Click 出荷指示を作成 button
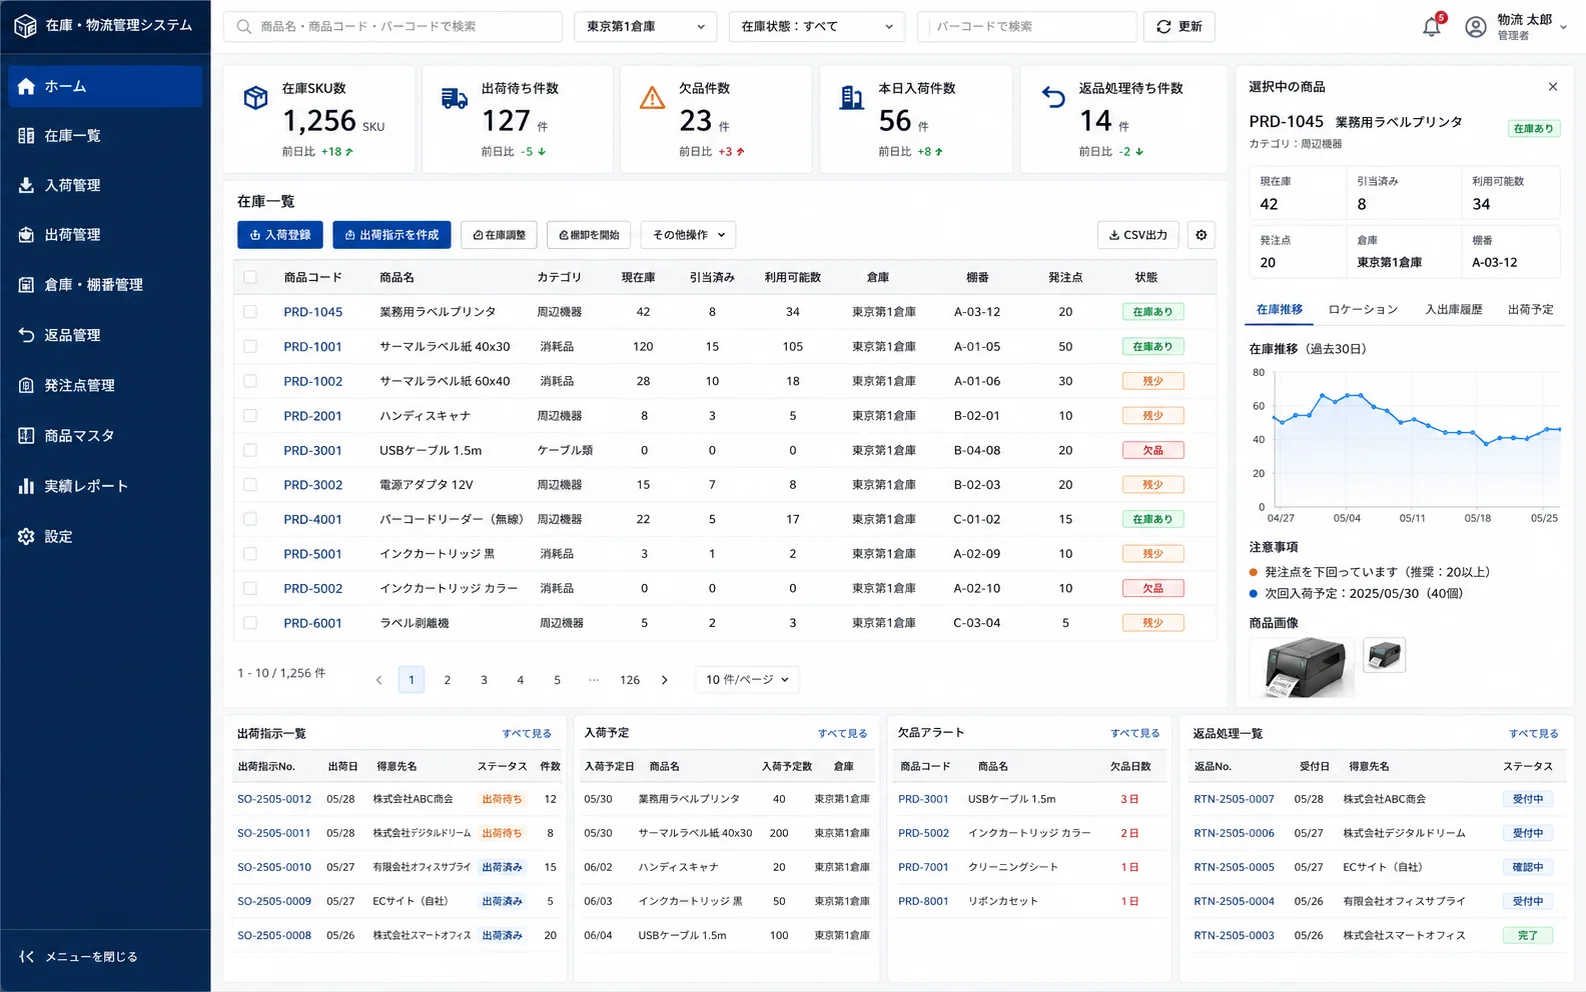This screenshot has height=992, width=1586. [x=392, y=235]
